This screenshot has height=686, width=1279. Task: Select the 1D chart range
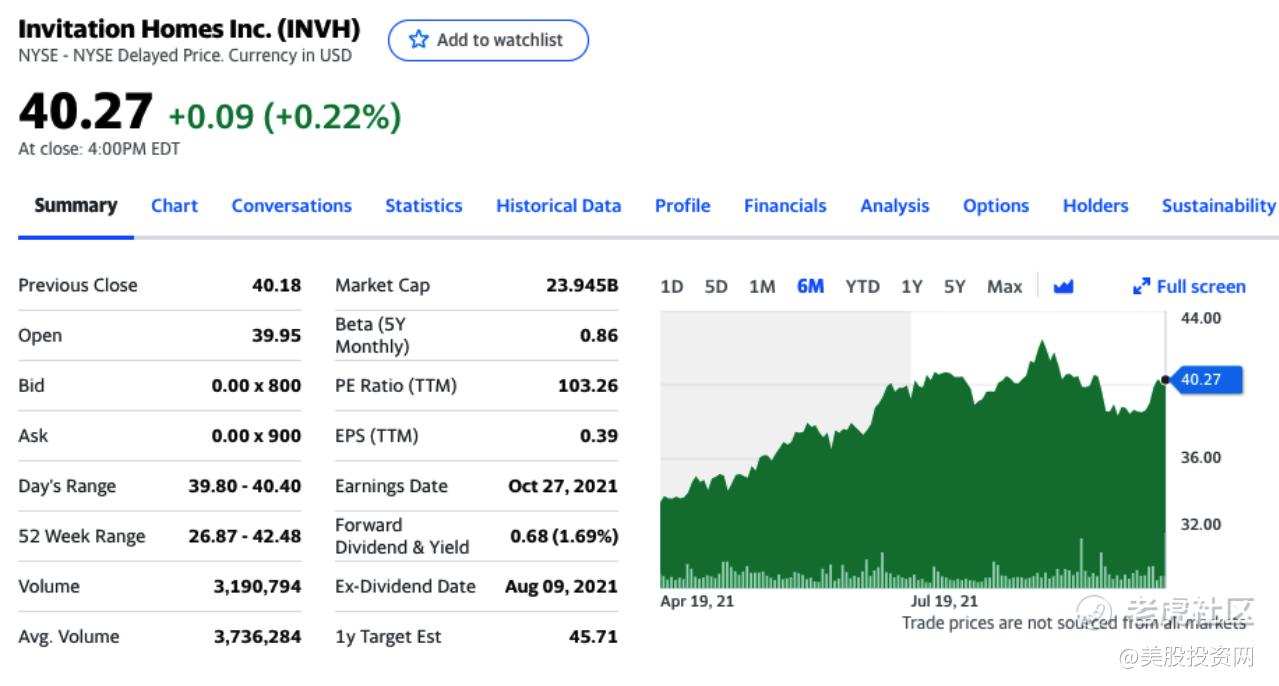tap(672, 287)
